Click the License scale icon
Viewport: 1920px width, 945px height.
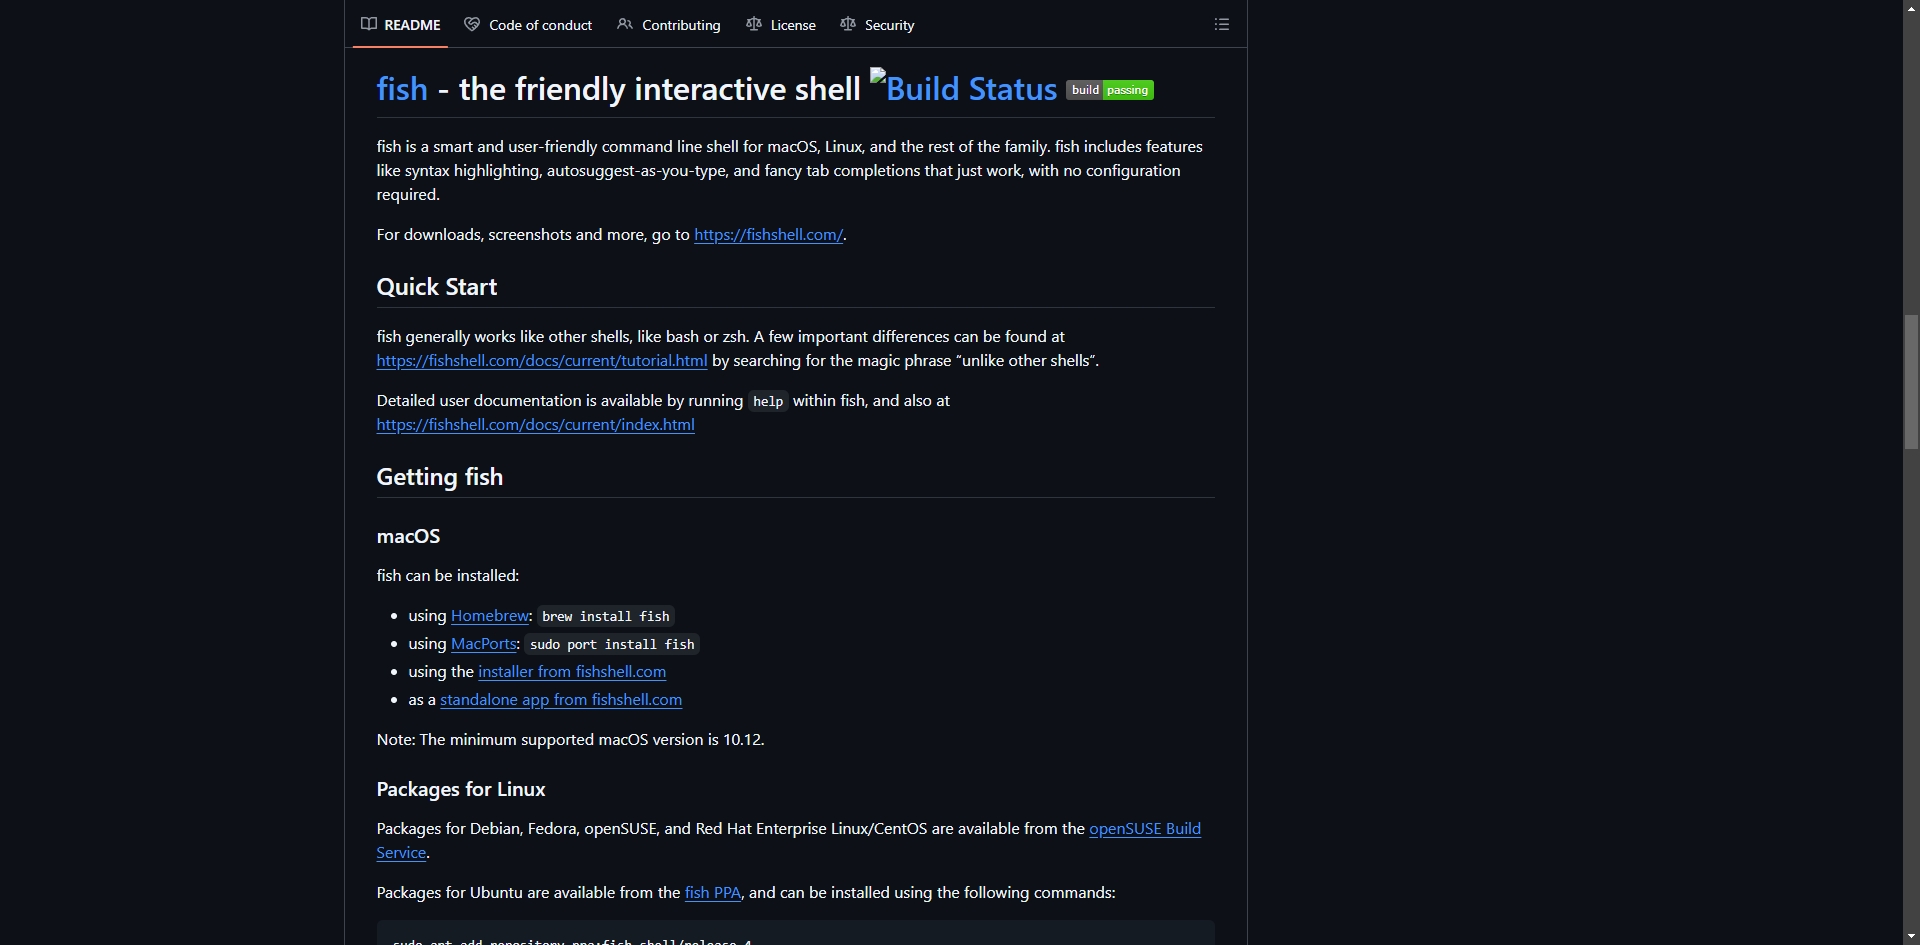coord(754,24)
